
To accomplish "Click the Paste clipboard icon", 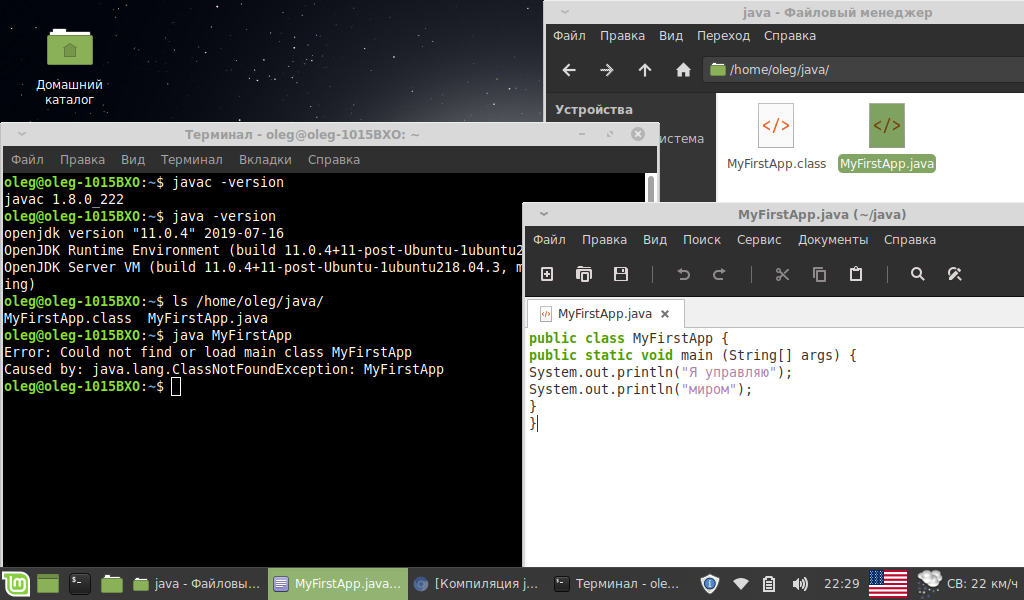I will (x=856, y=274).
